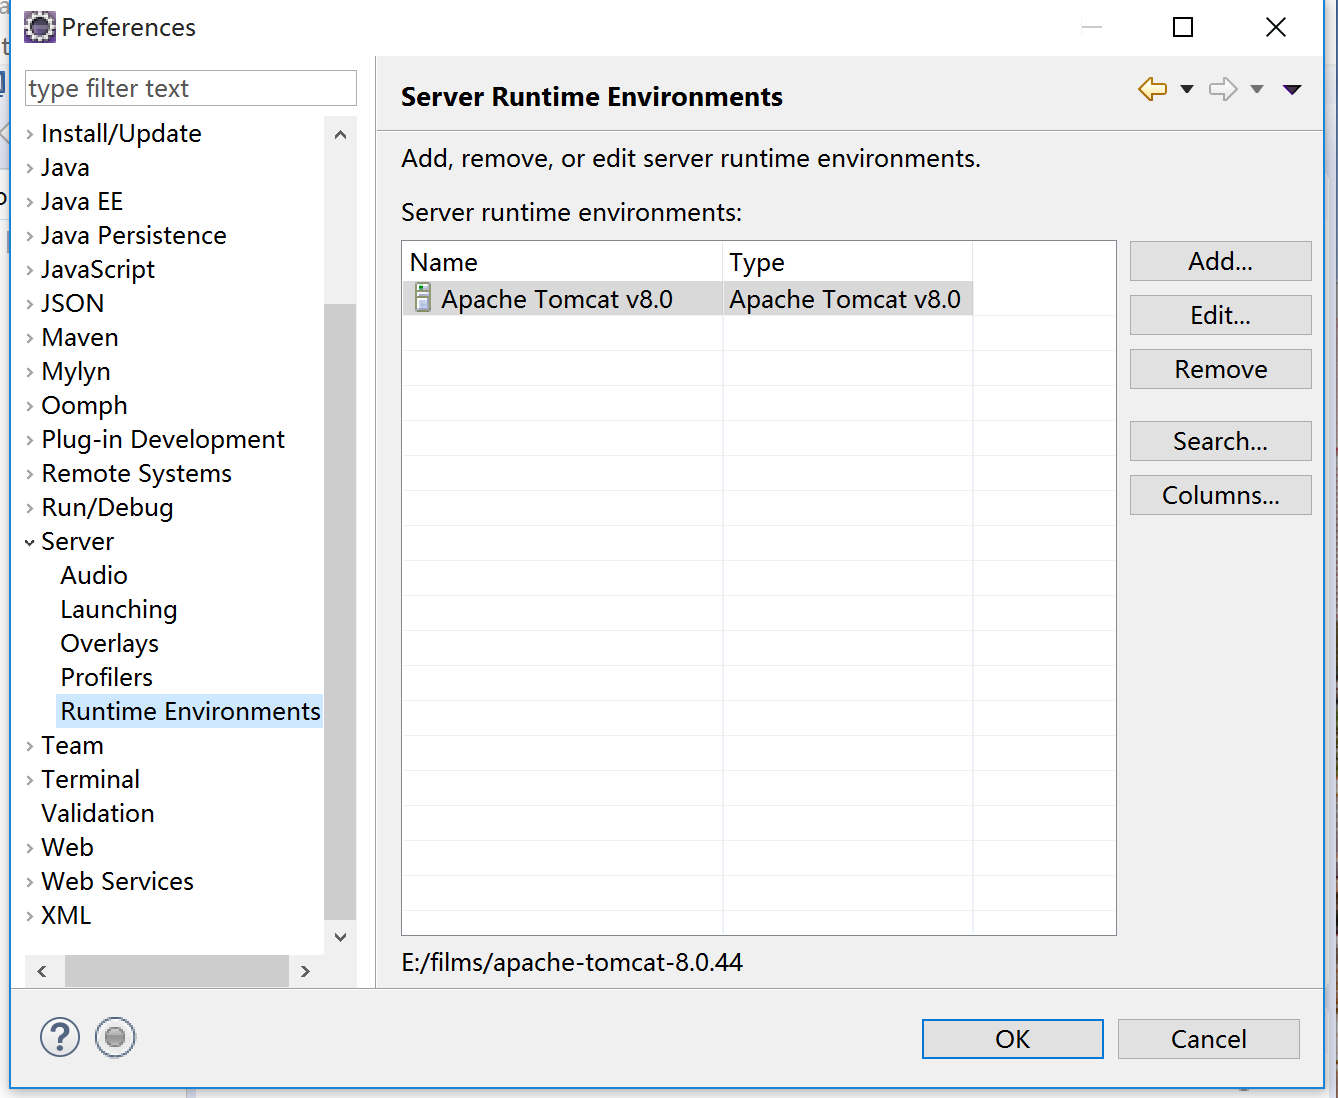The height and width of the screenshot is (1098, 1338).
Task: Click the Eclipse Preferences window icon
Action: click(x=40, y=27)
